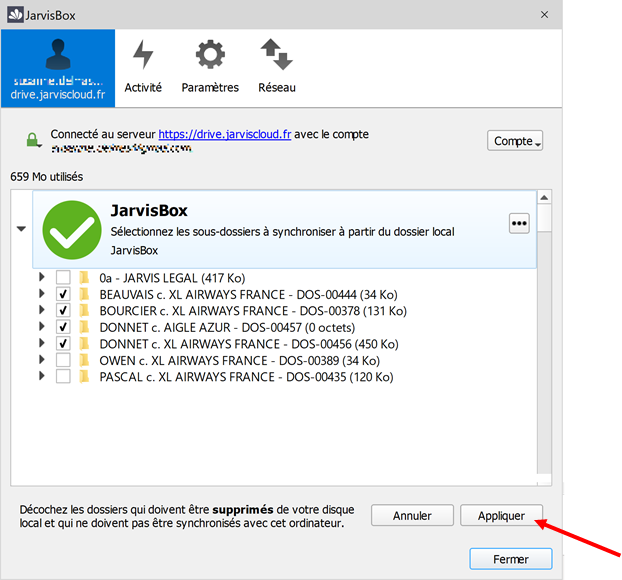Click folder icon of DONNET c. AIGLE AZUR

tap(84, 327)
